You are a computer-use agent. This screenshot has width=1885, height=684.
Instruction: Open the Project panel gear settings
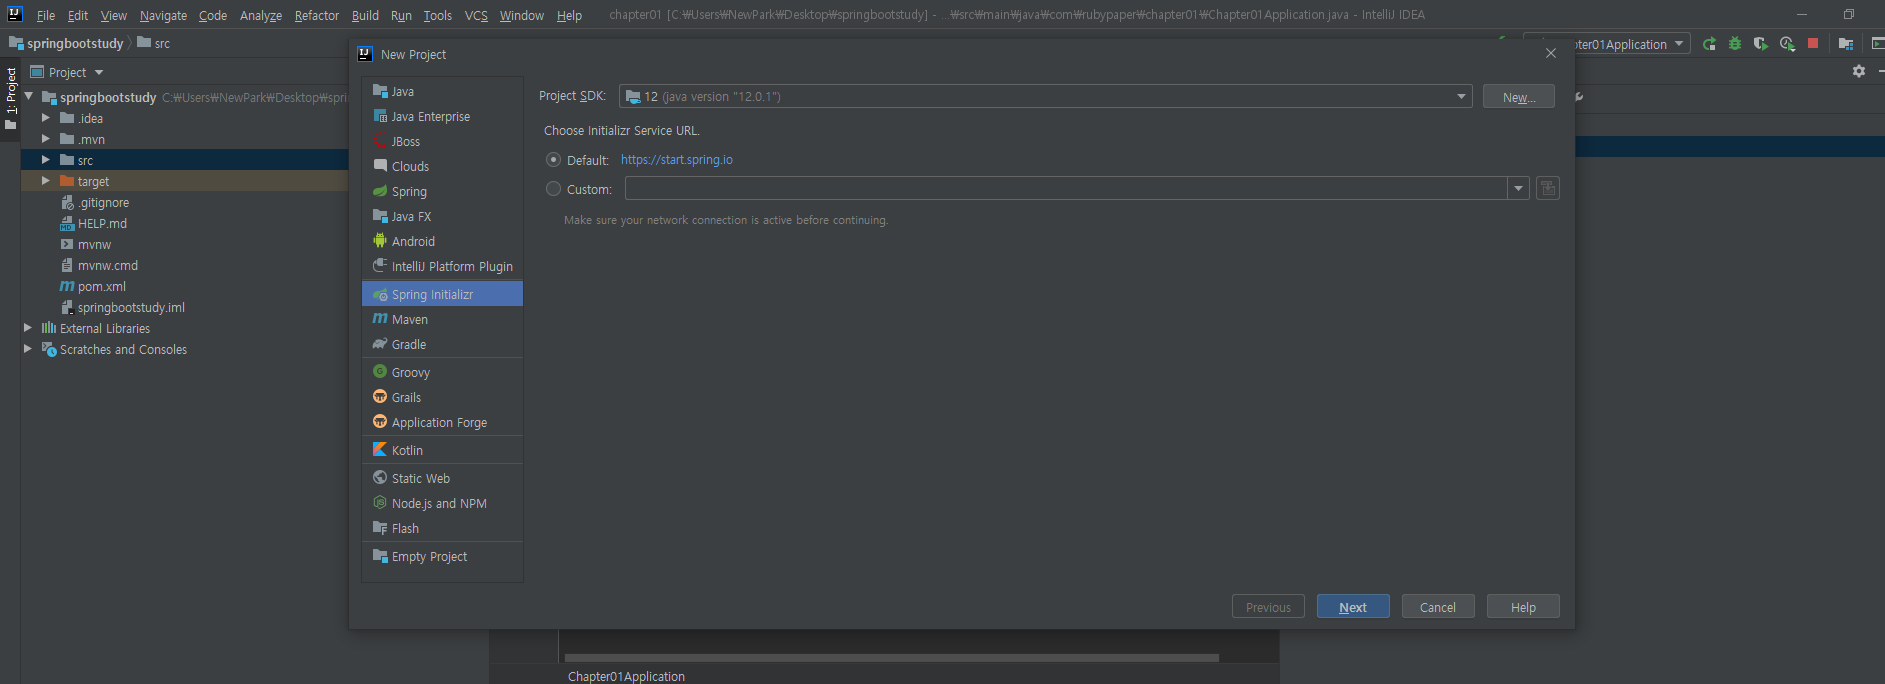(1859, 71)
